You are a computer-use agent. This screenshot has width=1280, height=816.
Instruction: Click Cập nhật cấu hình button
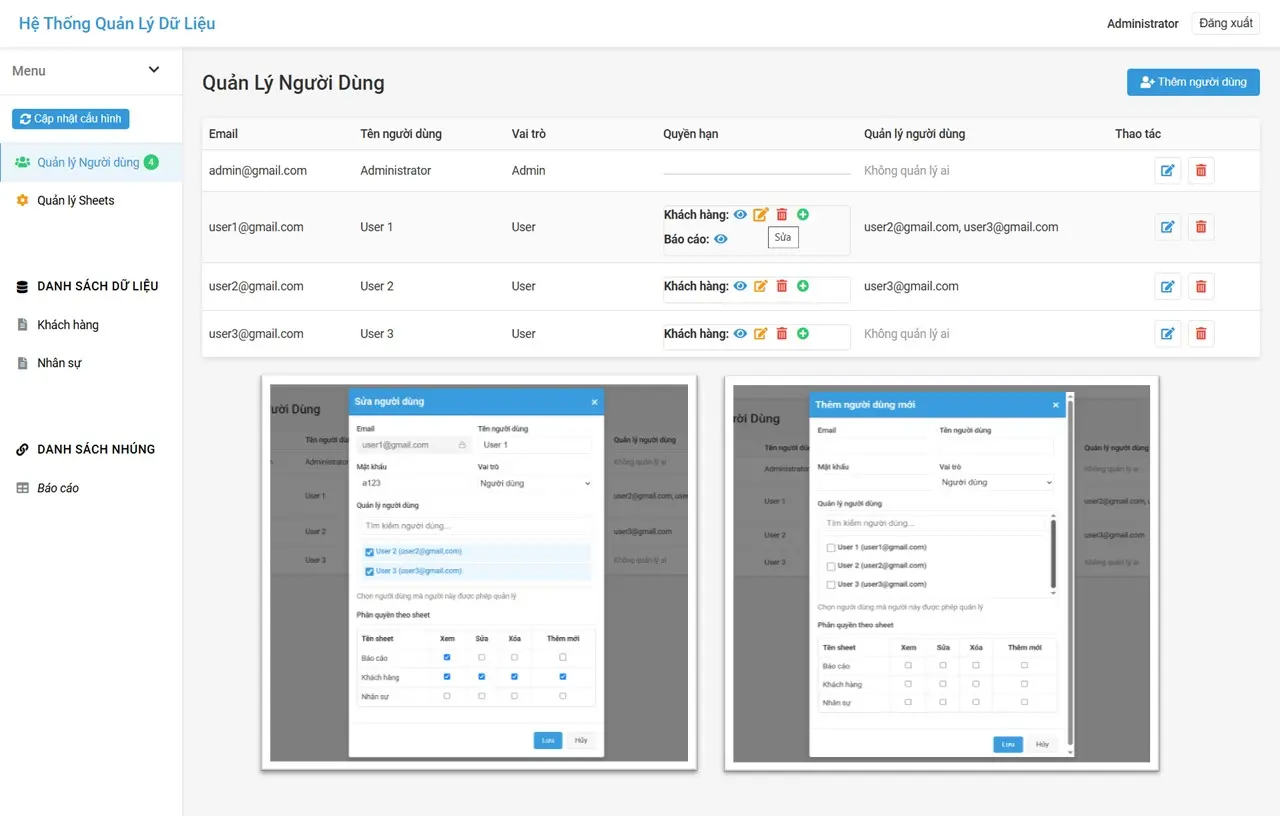70,119
